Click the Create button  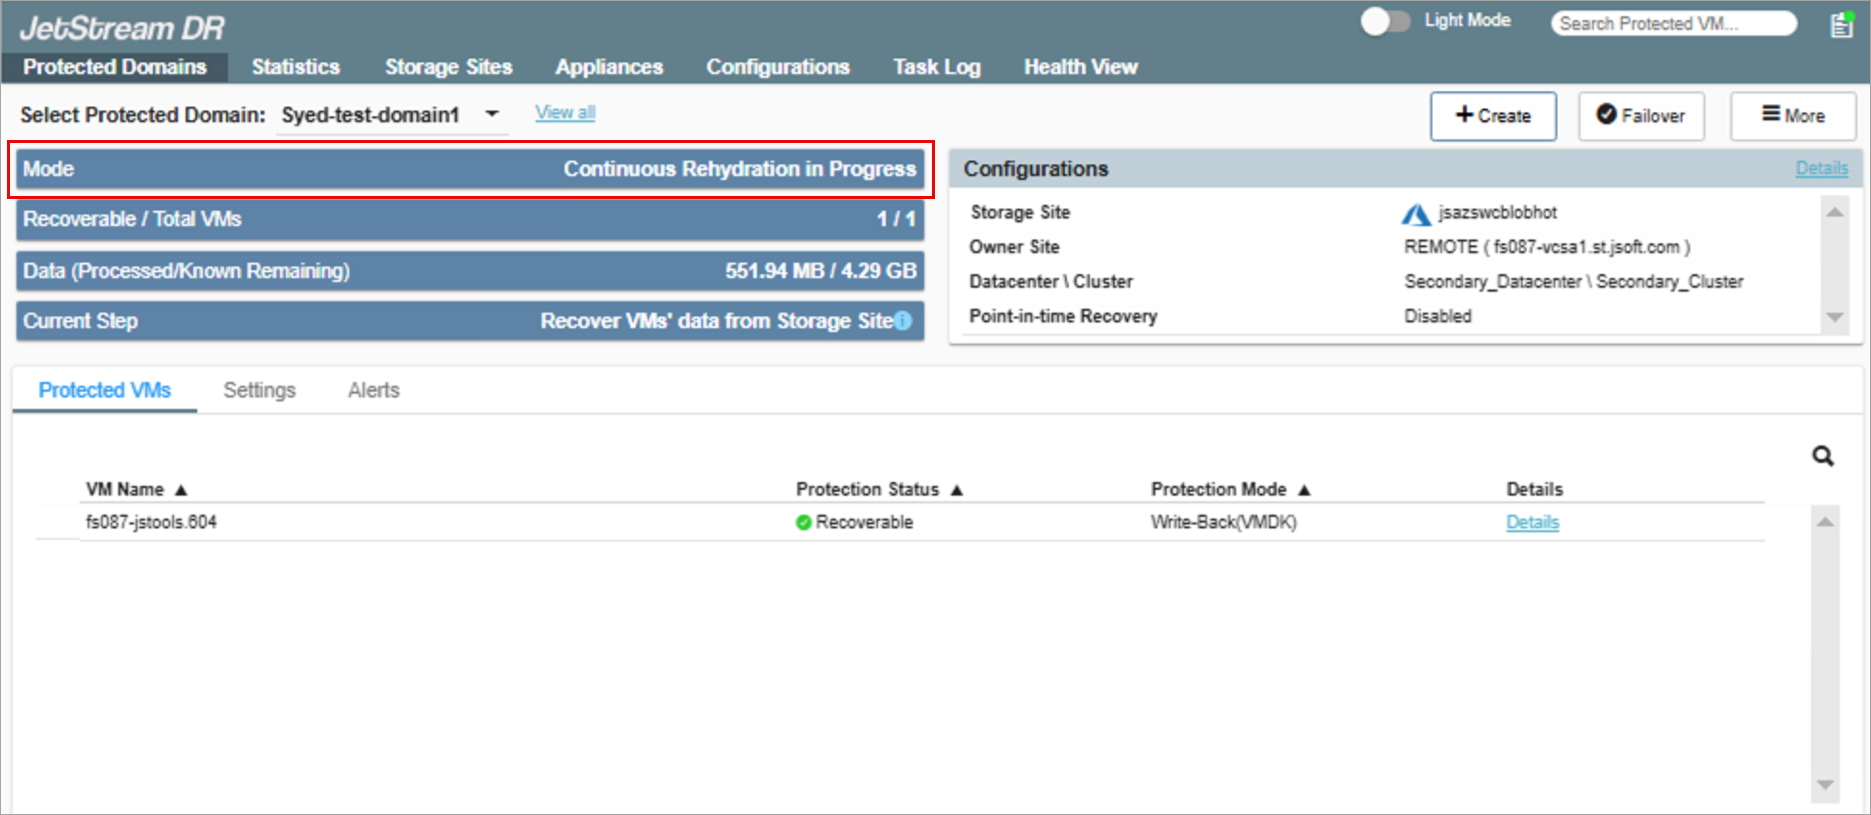(x=1493, y=116)
